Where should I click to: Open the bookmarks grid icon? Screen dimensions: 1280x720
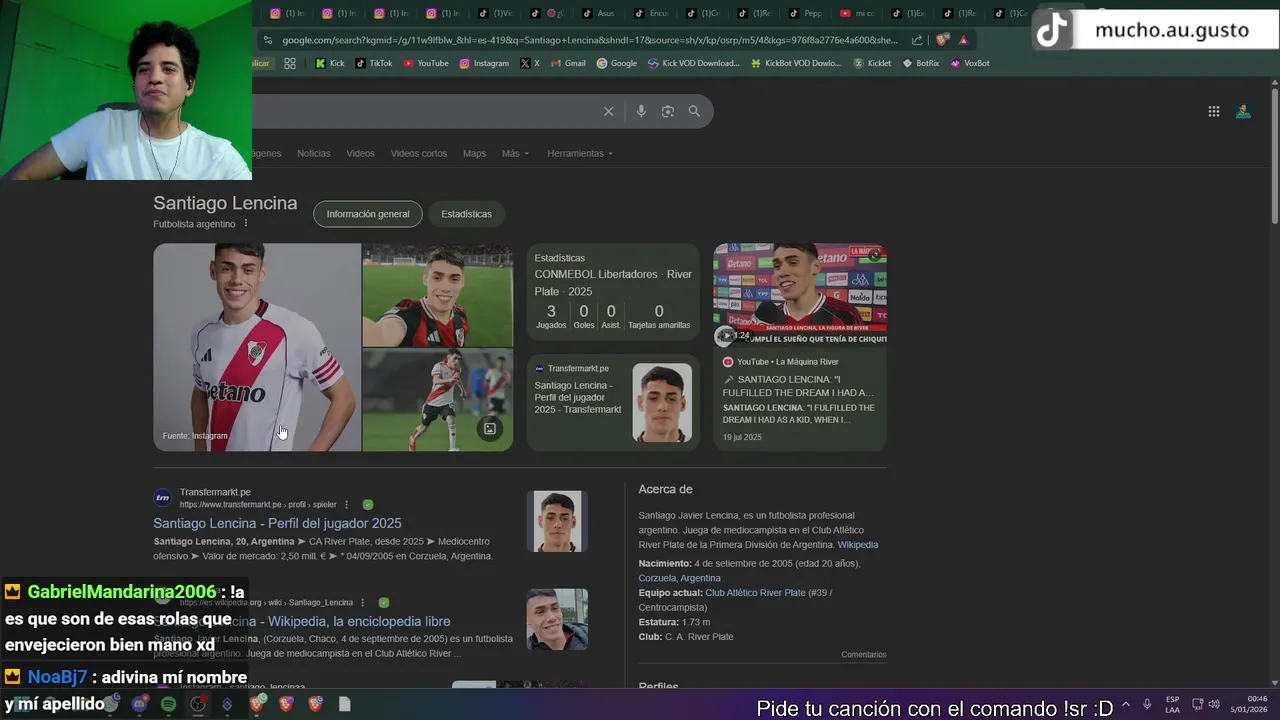tap(290, 63)
